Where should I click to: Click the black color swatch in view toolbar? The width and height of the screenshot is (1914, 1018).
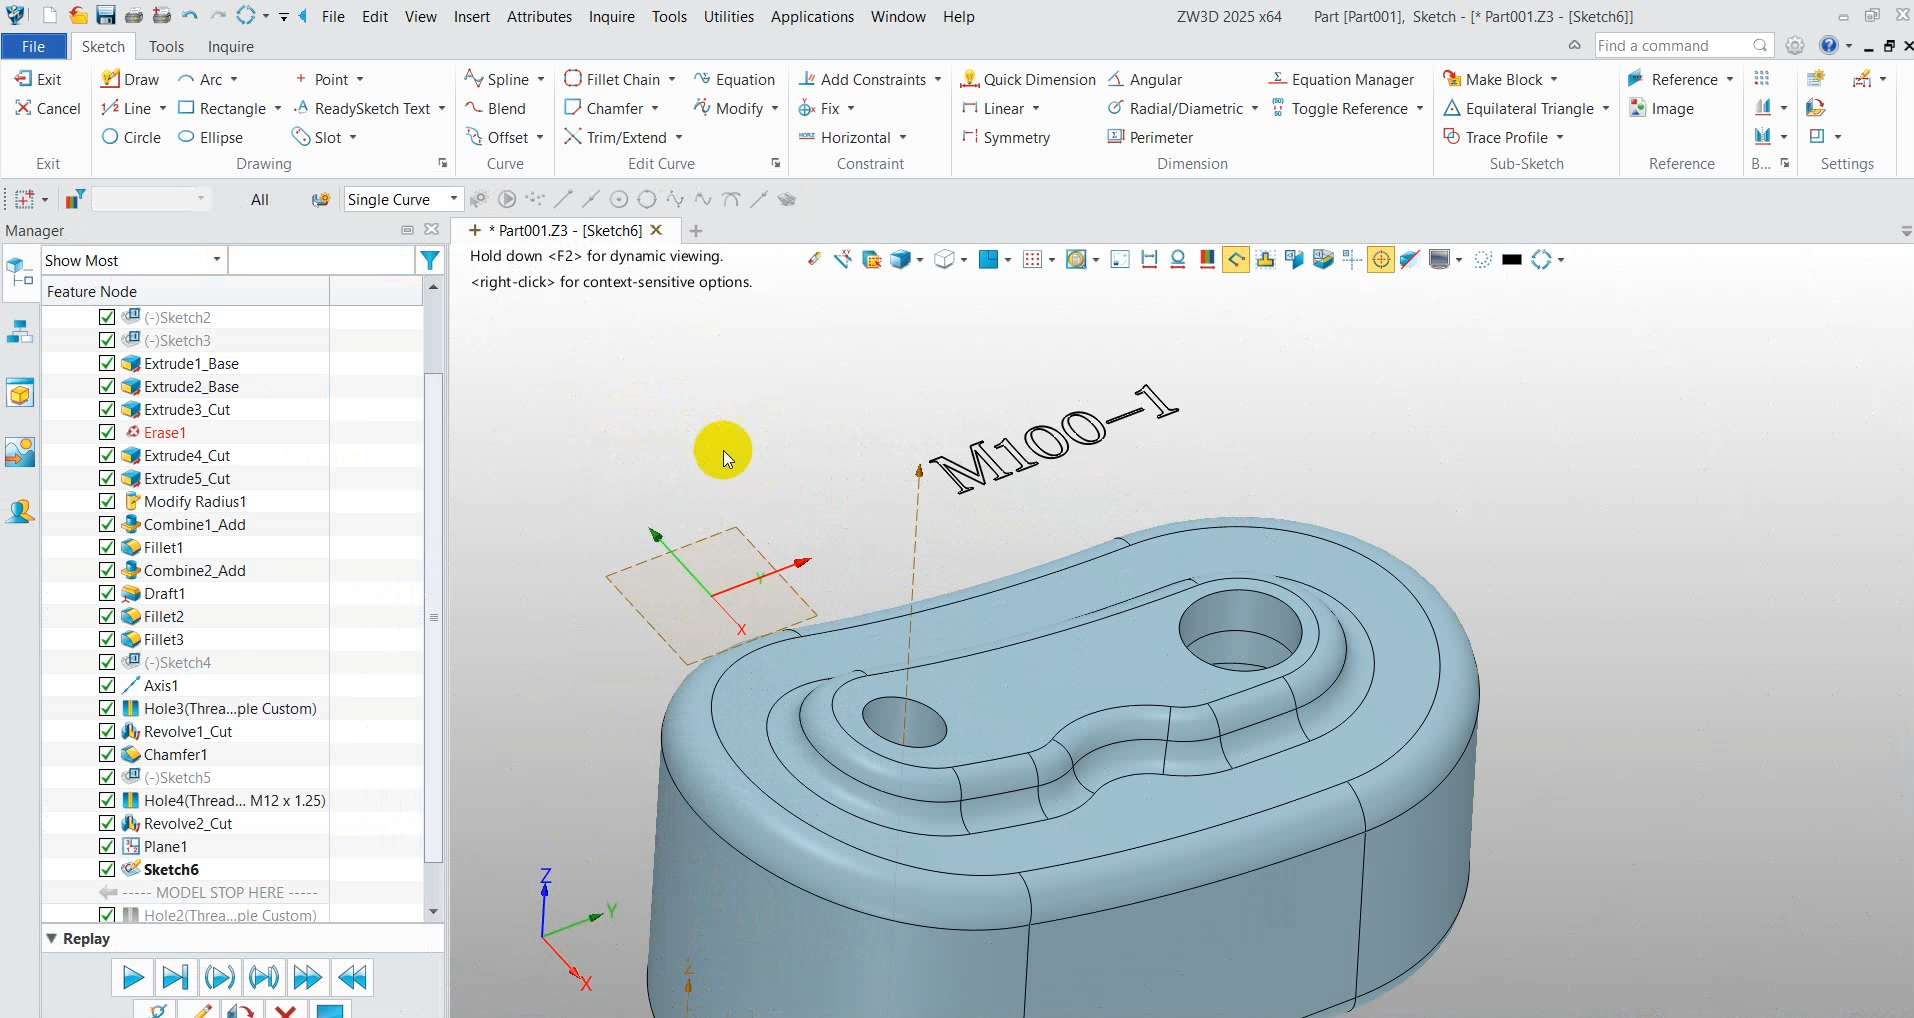pyautogui.click(x=1512, y=260)
